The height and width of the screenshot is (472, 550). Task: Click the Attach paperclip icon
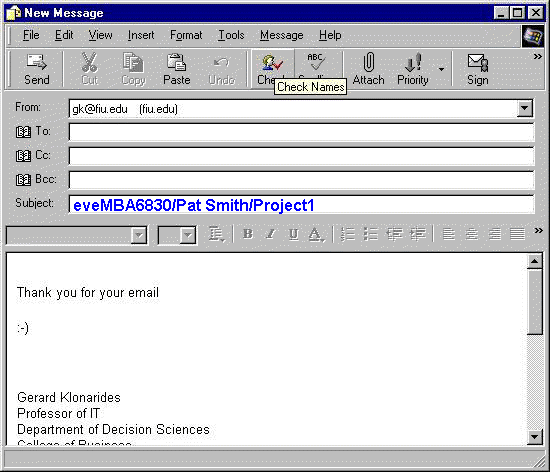coord(369,62)
